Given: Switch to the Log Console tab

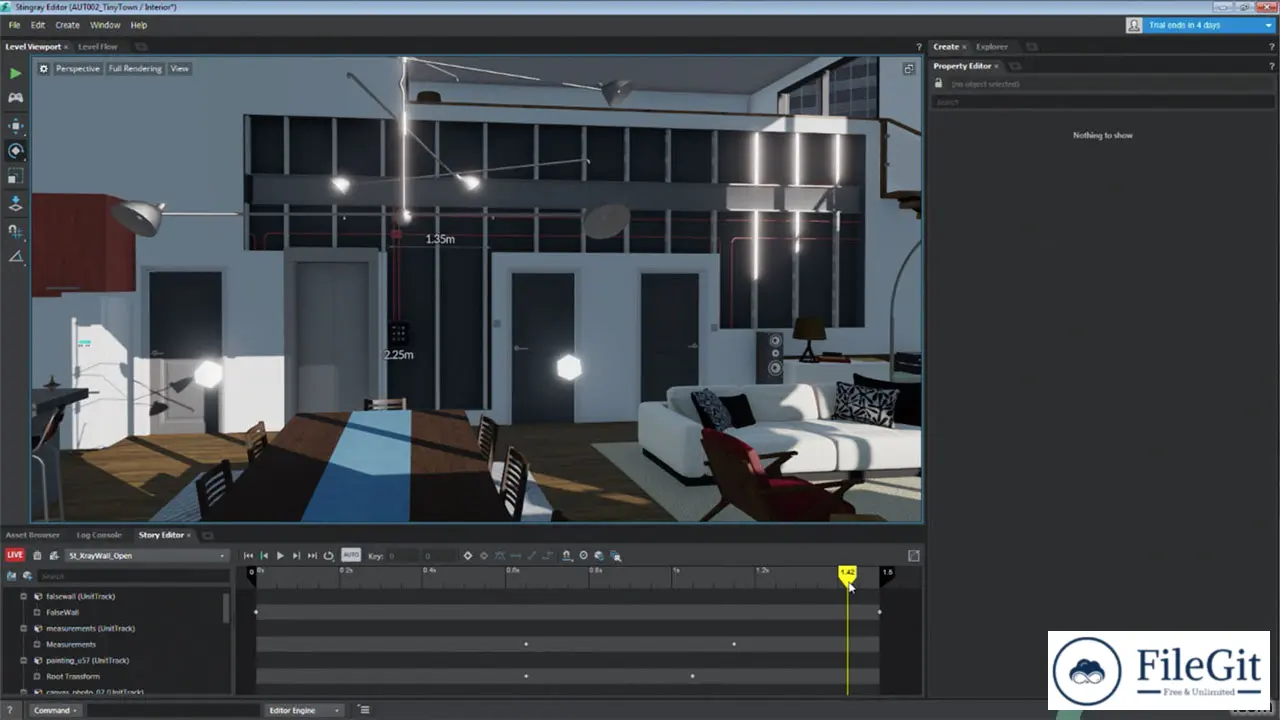Looking at the screenshot, I should 99,535.
